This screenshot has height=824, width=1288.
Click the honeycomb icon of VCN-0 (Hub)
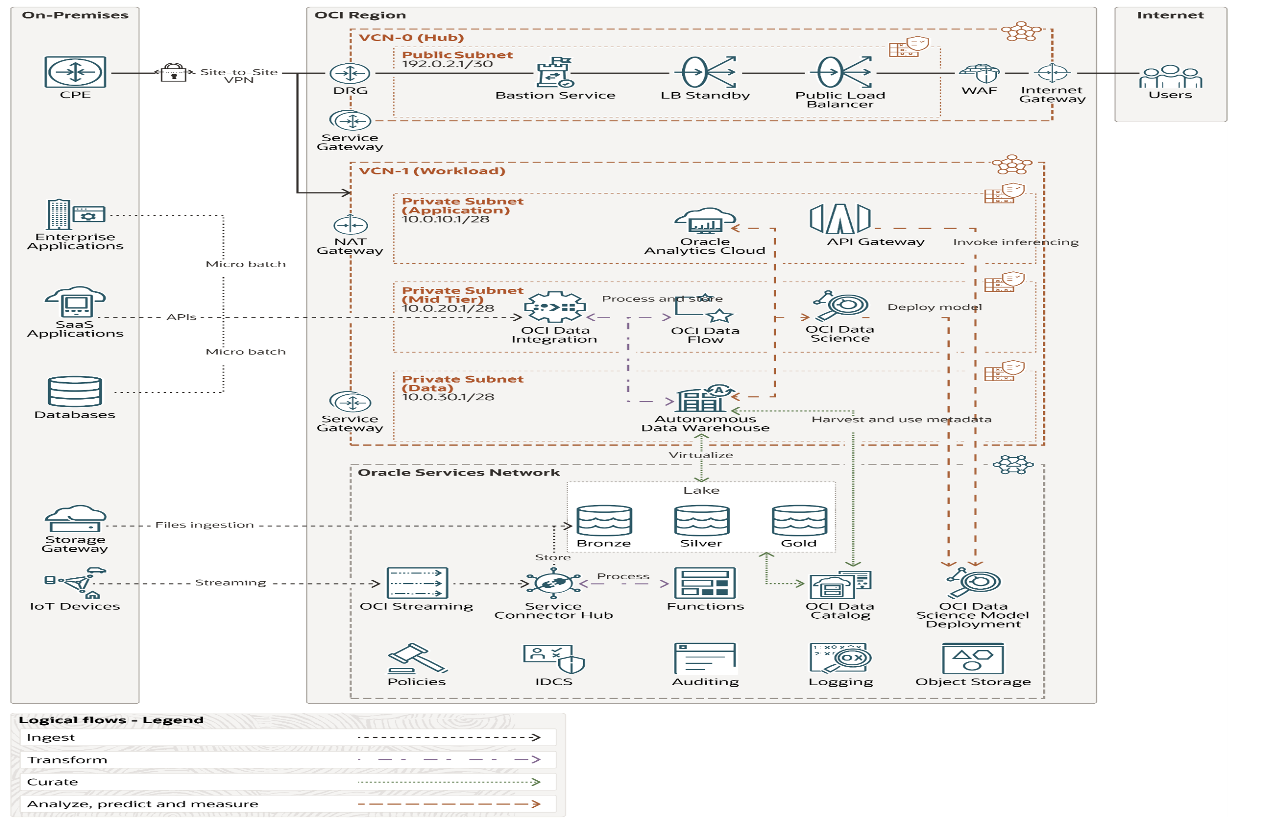(1021, 30)
